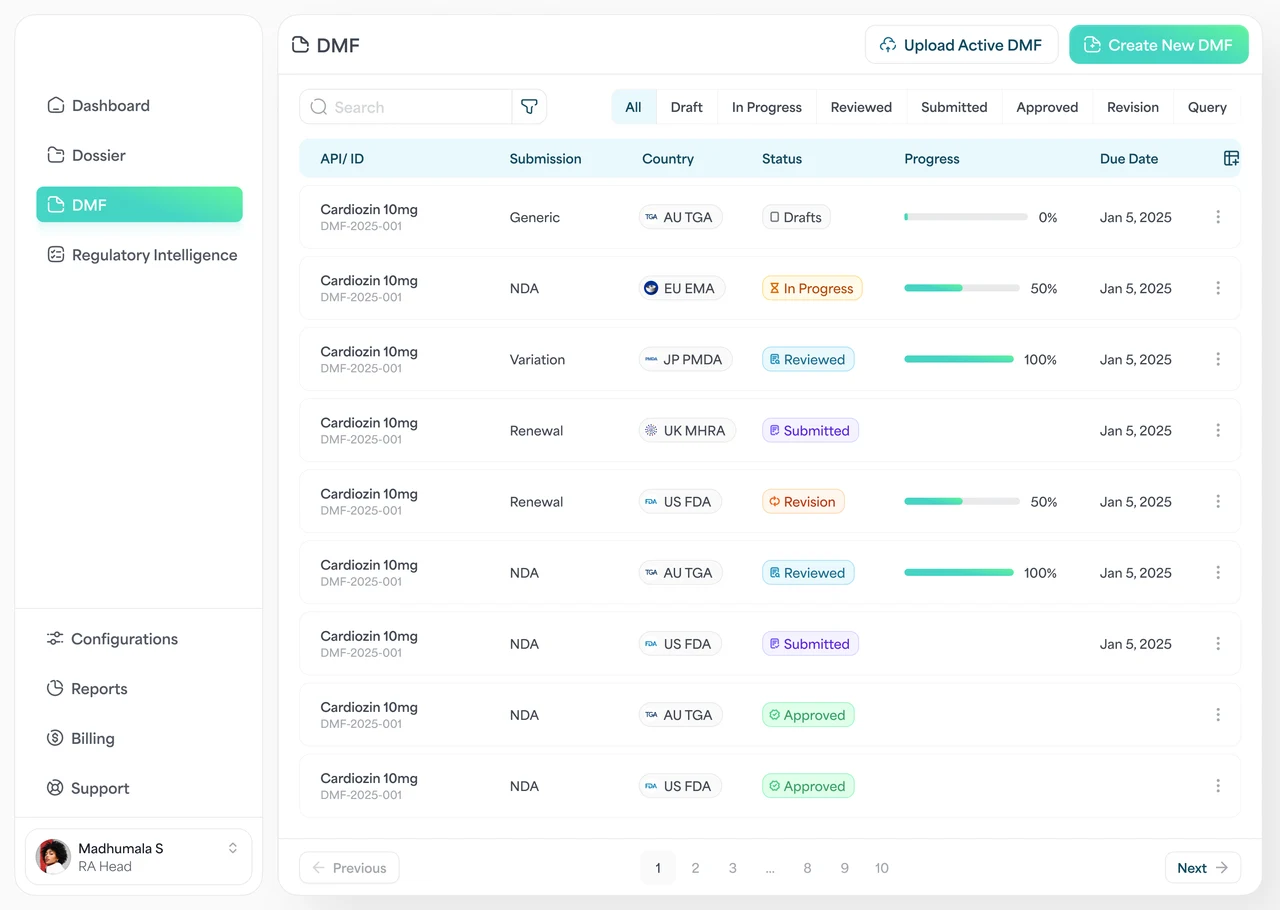The height and width of the screenshot is (910, 1280).
Task: Go to page 2
Action: (695, 868)
